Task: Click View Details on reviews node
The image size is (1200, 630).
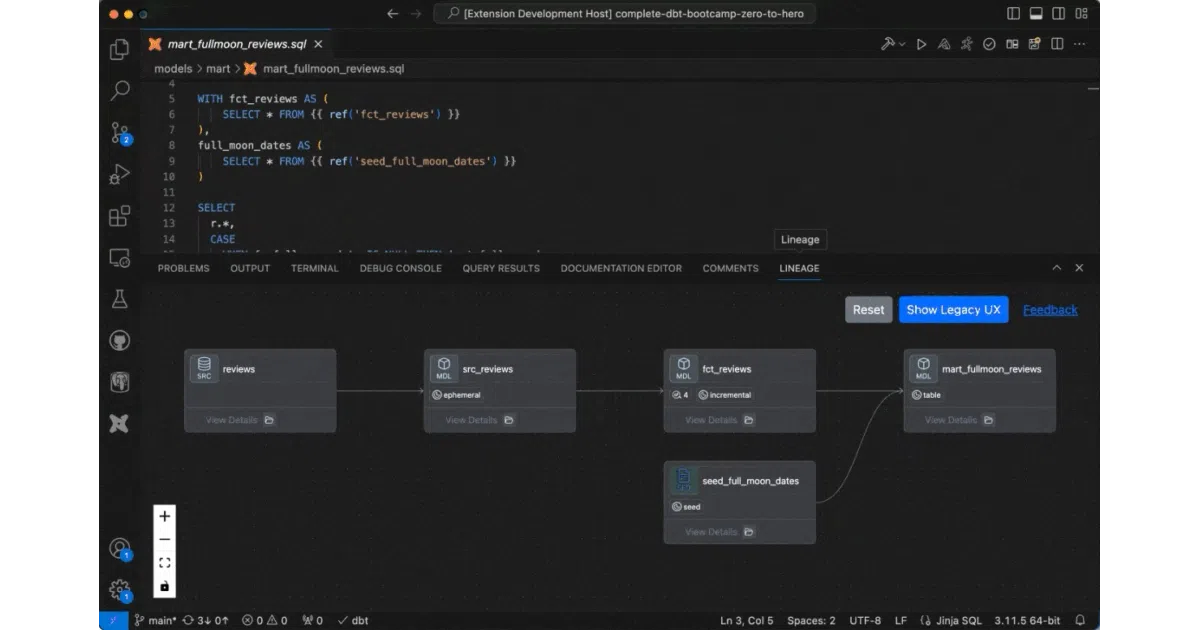Action: pyautogui.click(x=240, y=420)
